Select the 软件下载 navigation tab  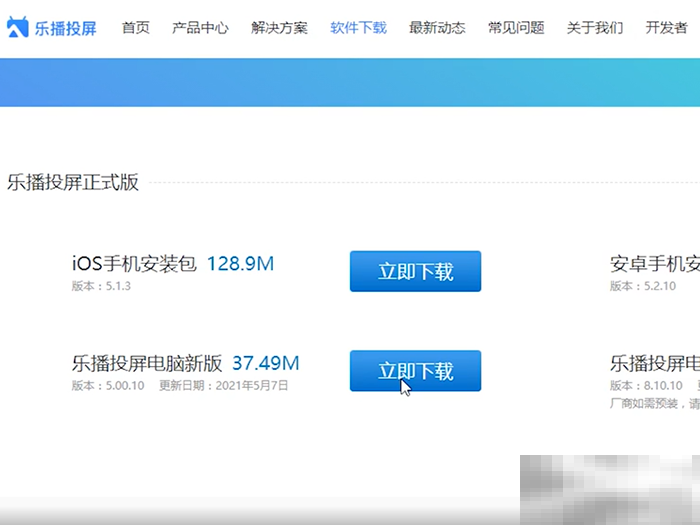pos(358,28)
